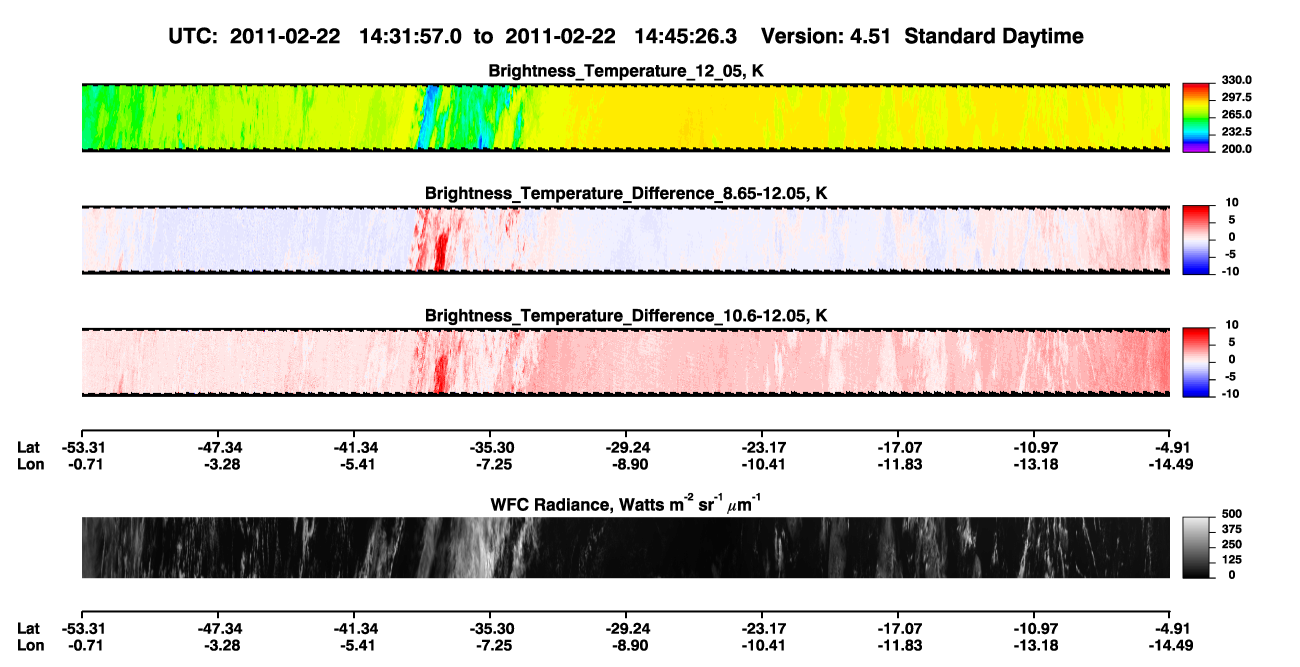Click the end time '14:45:26.3' in header
1300x667 pixels.
tap(685, 36)
